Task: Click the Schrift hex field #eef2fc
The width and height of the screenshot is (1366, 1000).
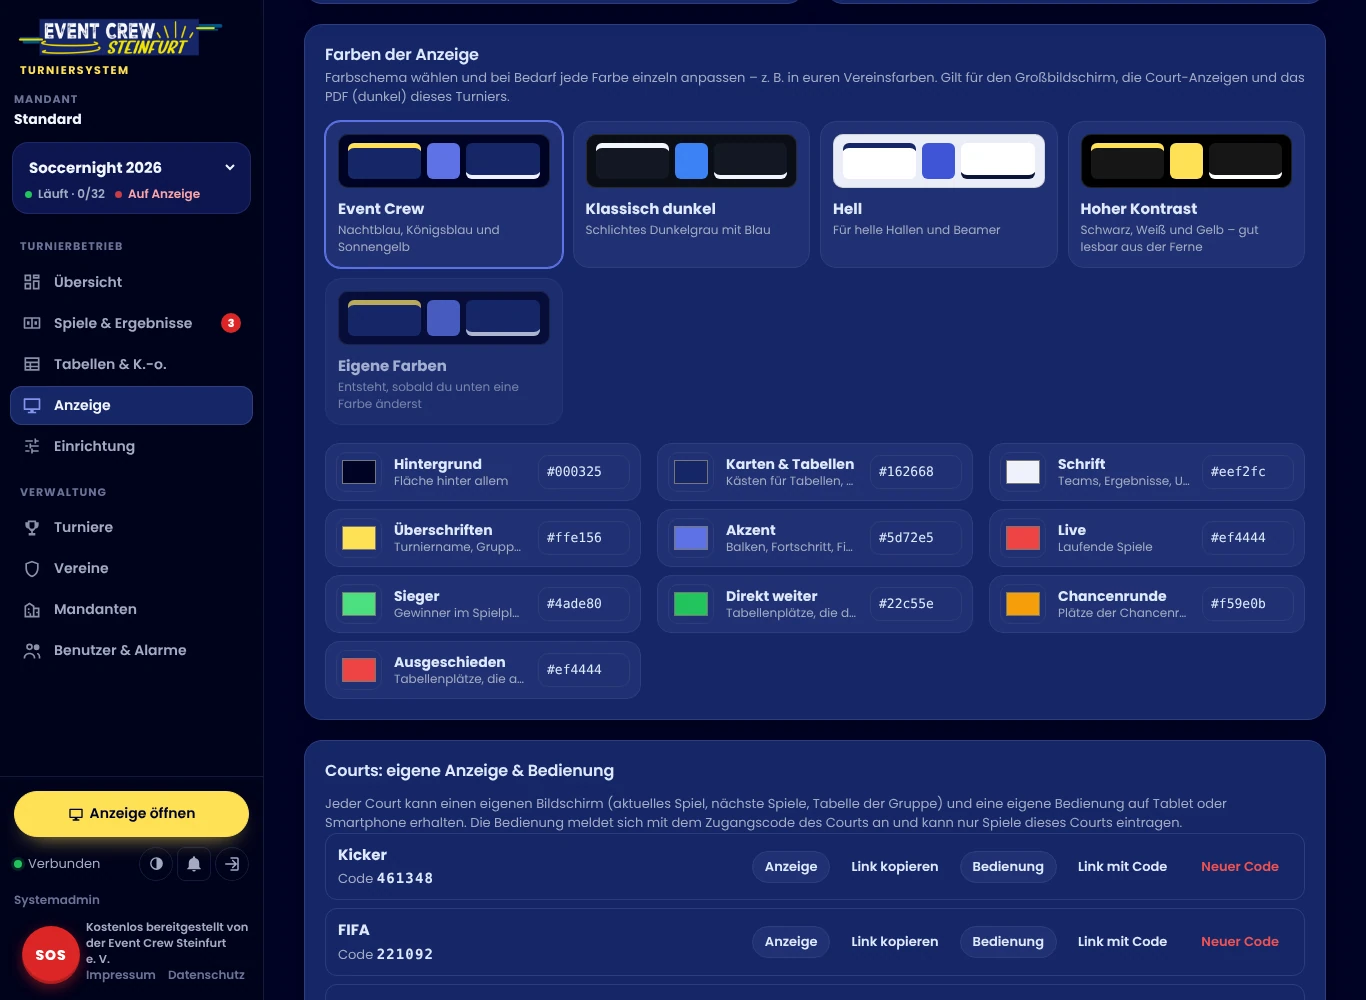Action: (x=1247, y=472)
